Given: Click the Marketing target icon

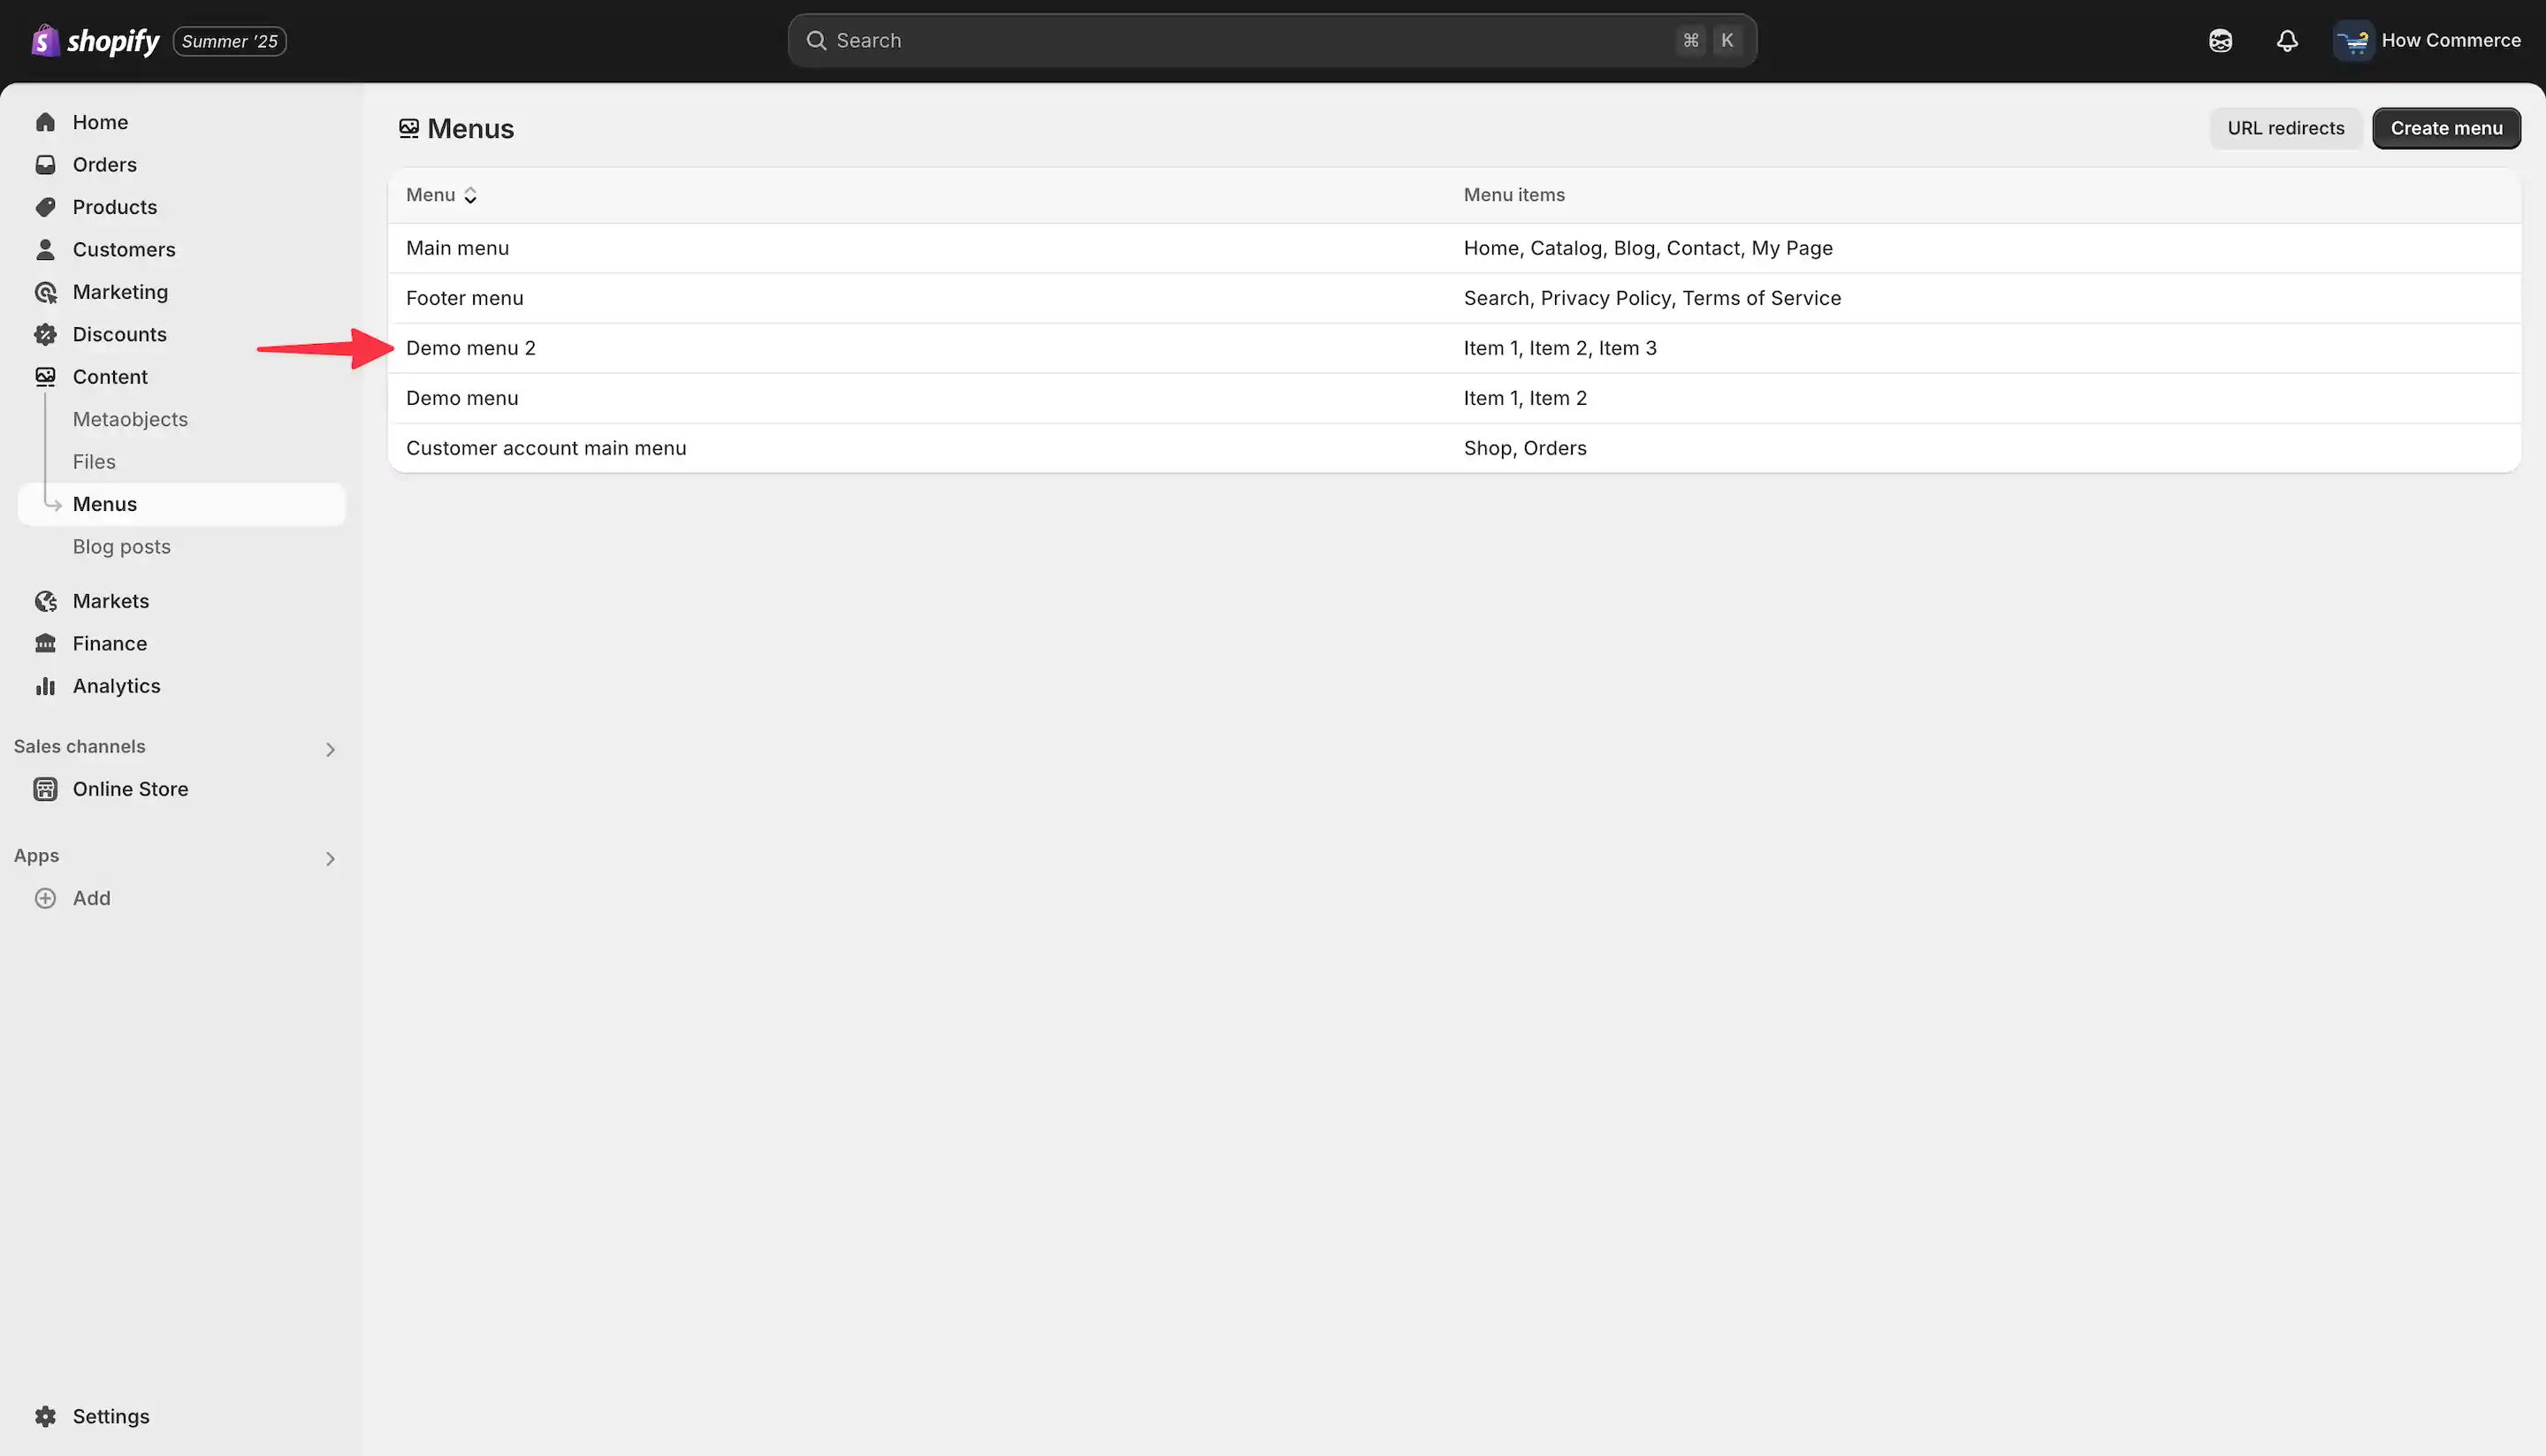Looking at the screenshot, I should pos(45,292).
